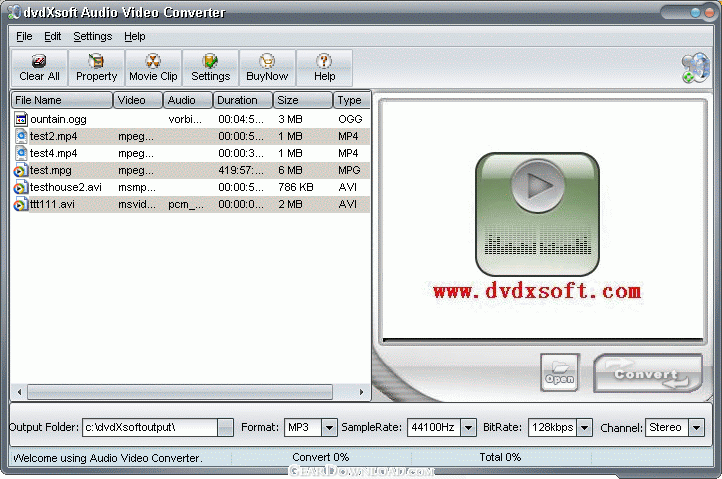Sort by Audio column header

188,100
